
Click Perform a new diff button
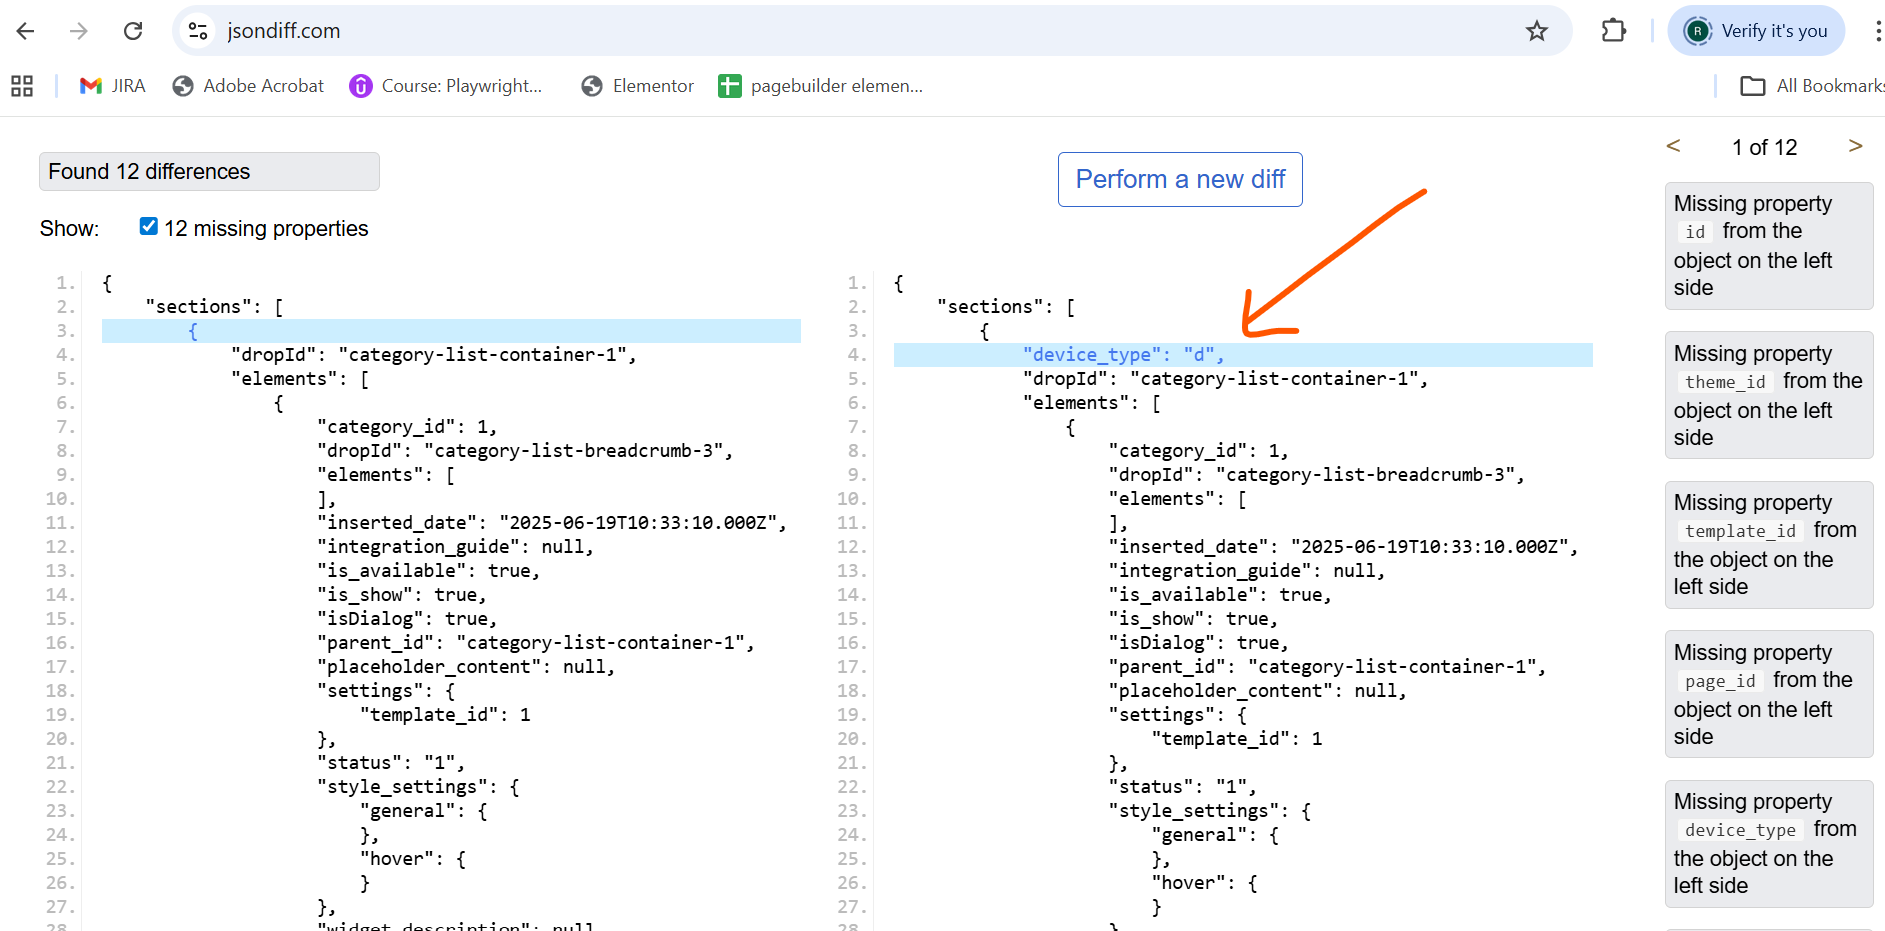1180,179
